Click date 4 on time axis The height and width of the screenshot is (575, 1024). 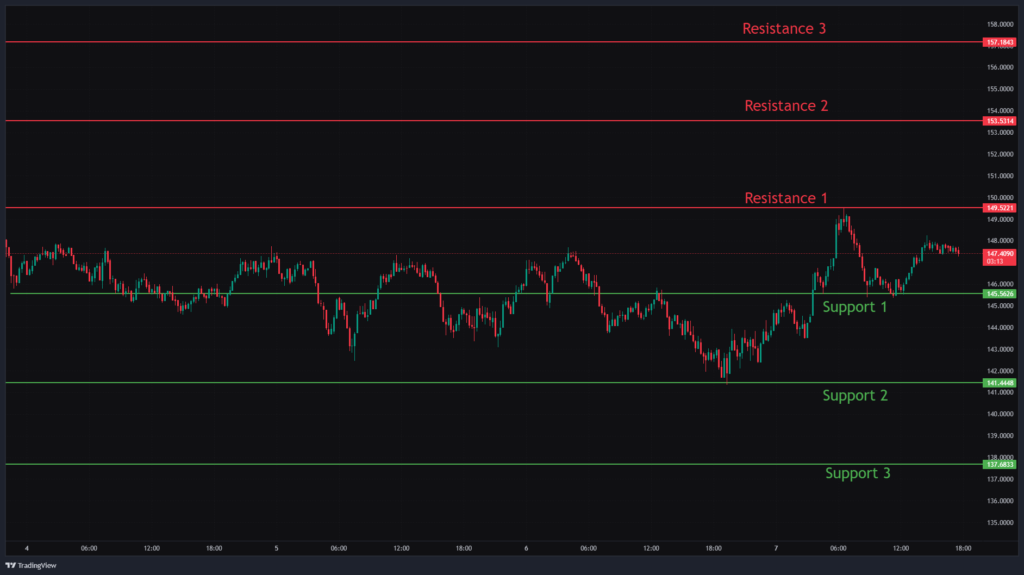[x=27, y=548]
